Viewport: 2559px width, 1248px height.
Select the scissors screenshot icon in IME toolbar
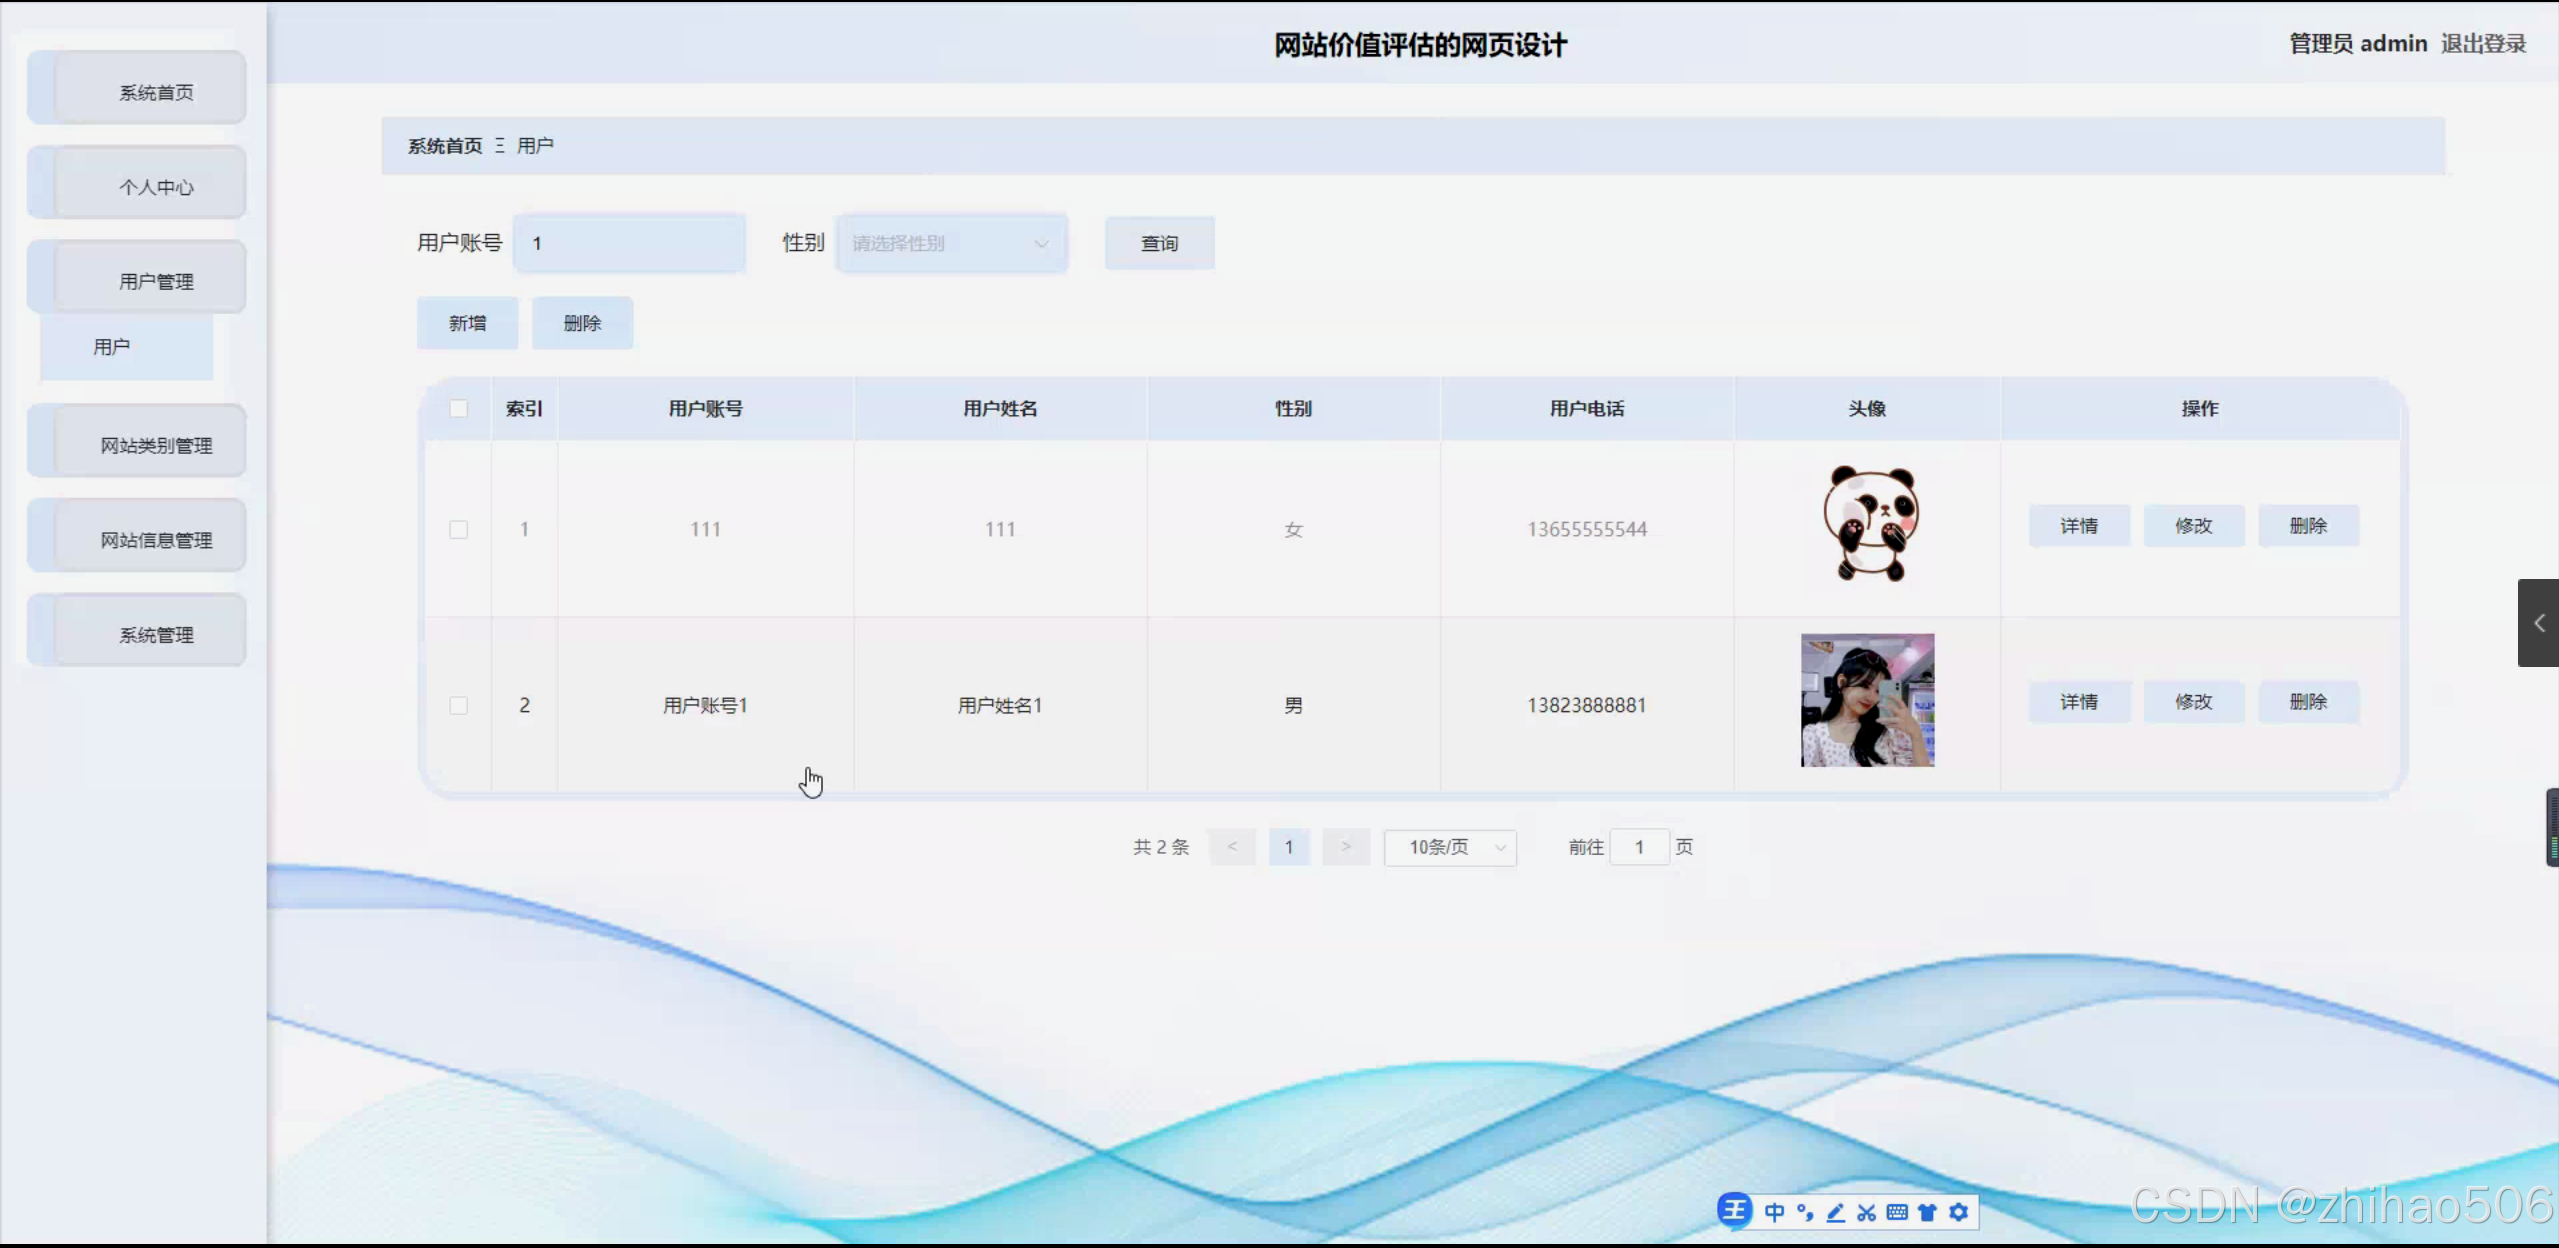[x=1866, y=1211]
